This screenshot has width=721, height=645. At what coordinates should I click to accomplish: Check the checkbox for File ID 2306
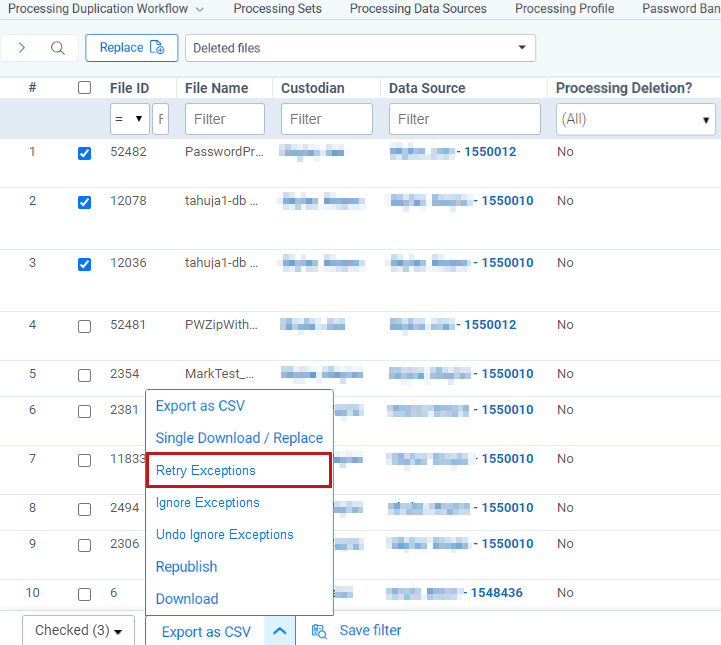click(85, 545)
